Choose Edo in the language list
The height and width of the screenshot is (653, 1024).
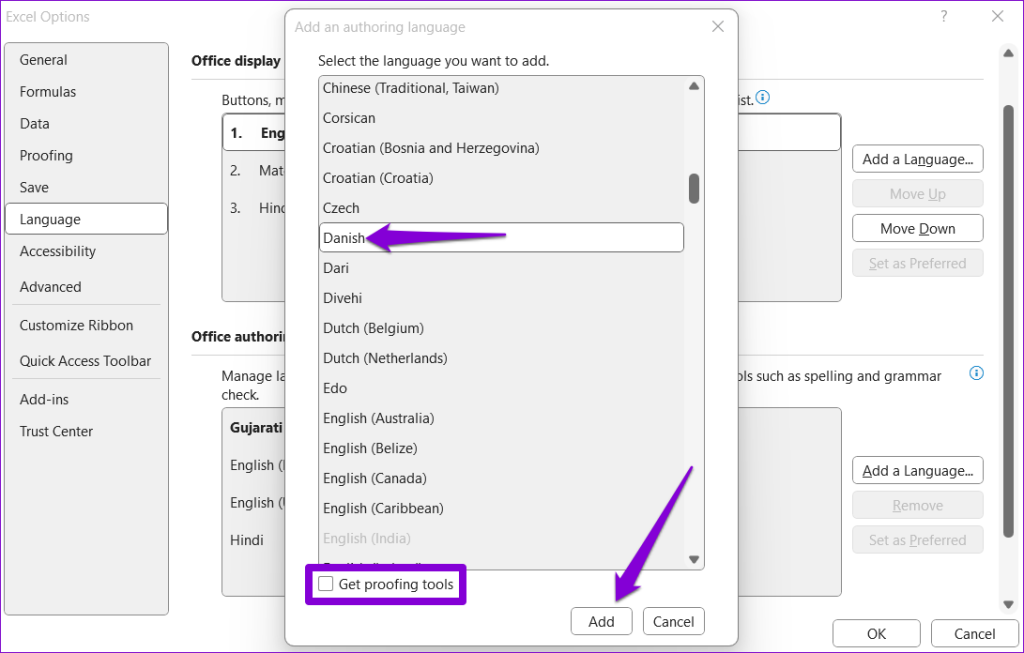click(x=501, y=389)
